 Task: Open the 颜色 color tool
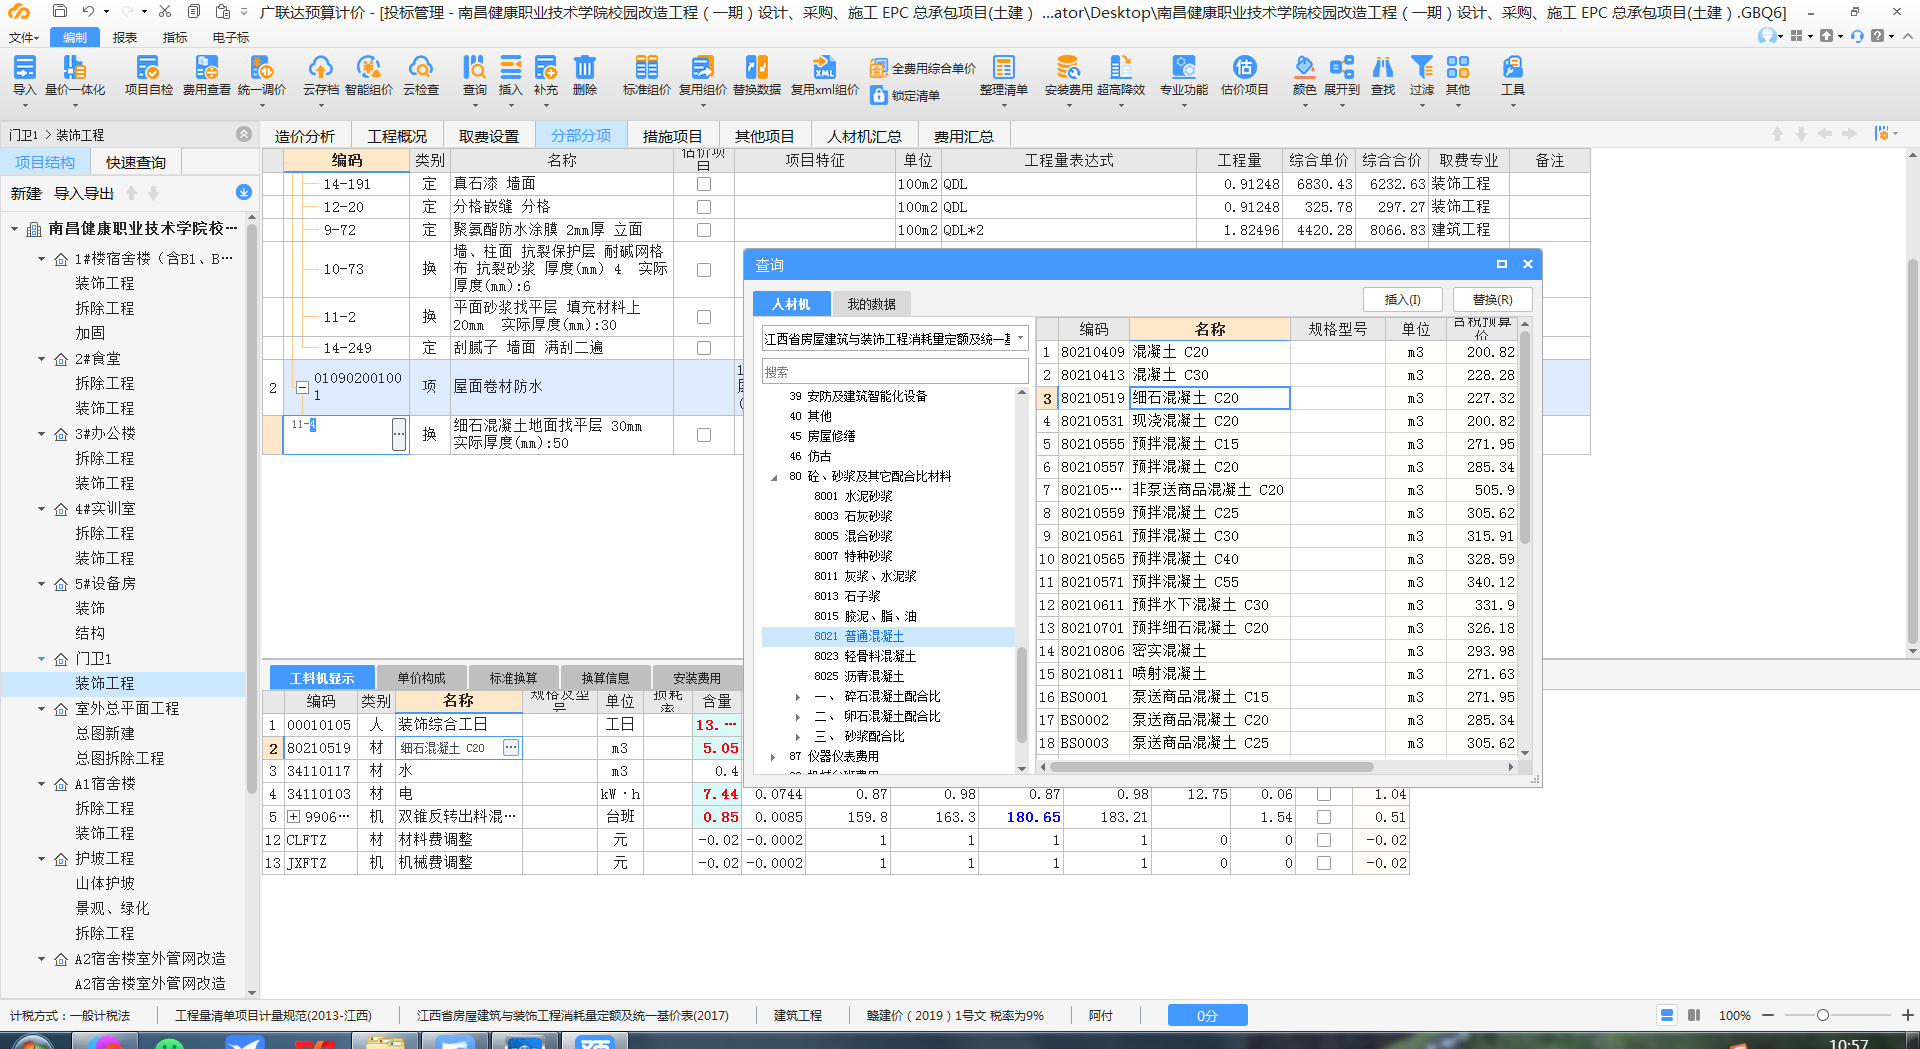click(x=1304, y=76)
